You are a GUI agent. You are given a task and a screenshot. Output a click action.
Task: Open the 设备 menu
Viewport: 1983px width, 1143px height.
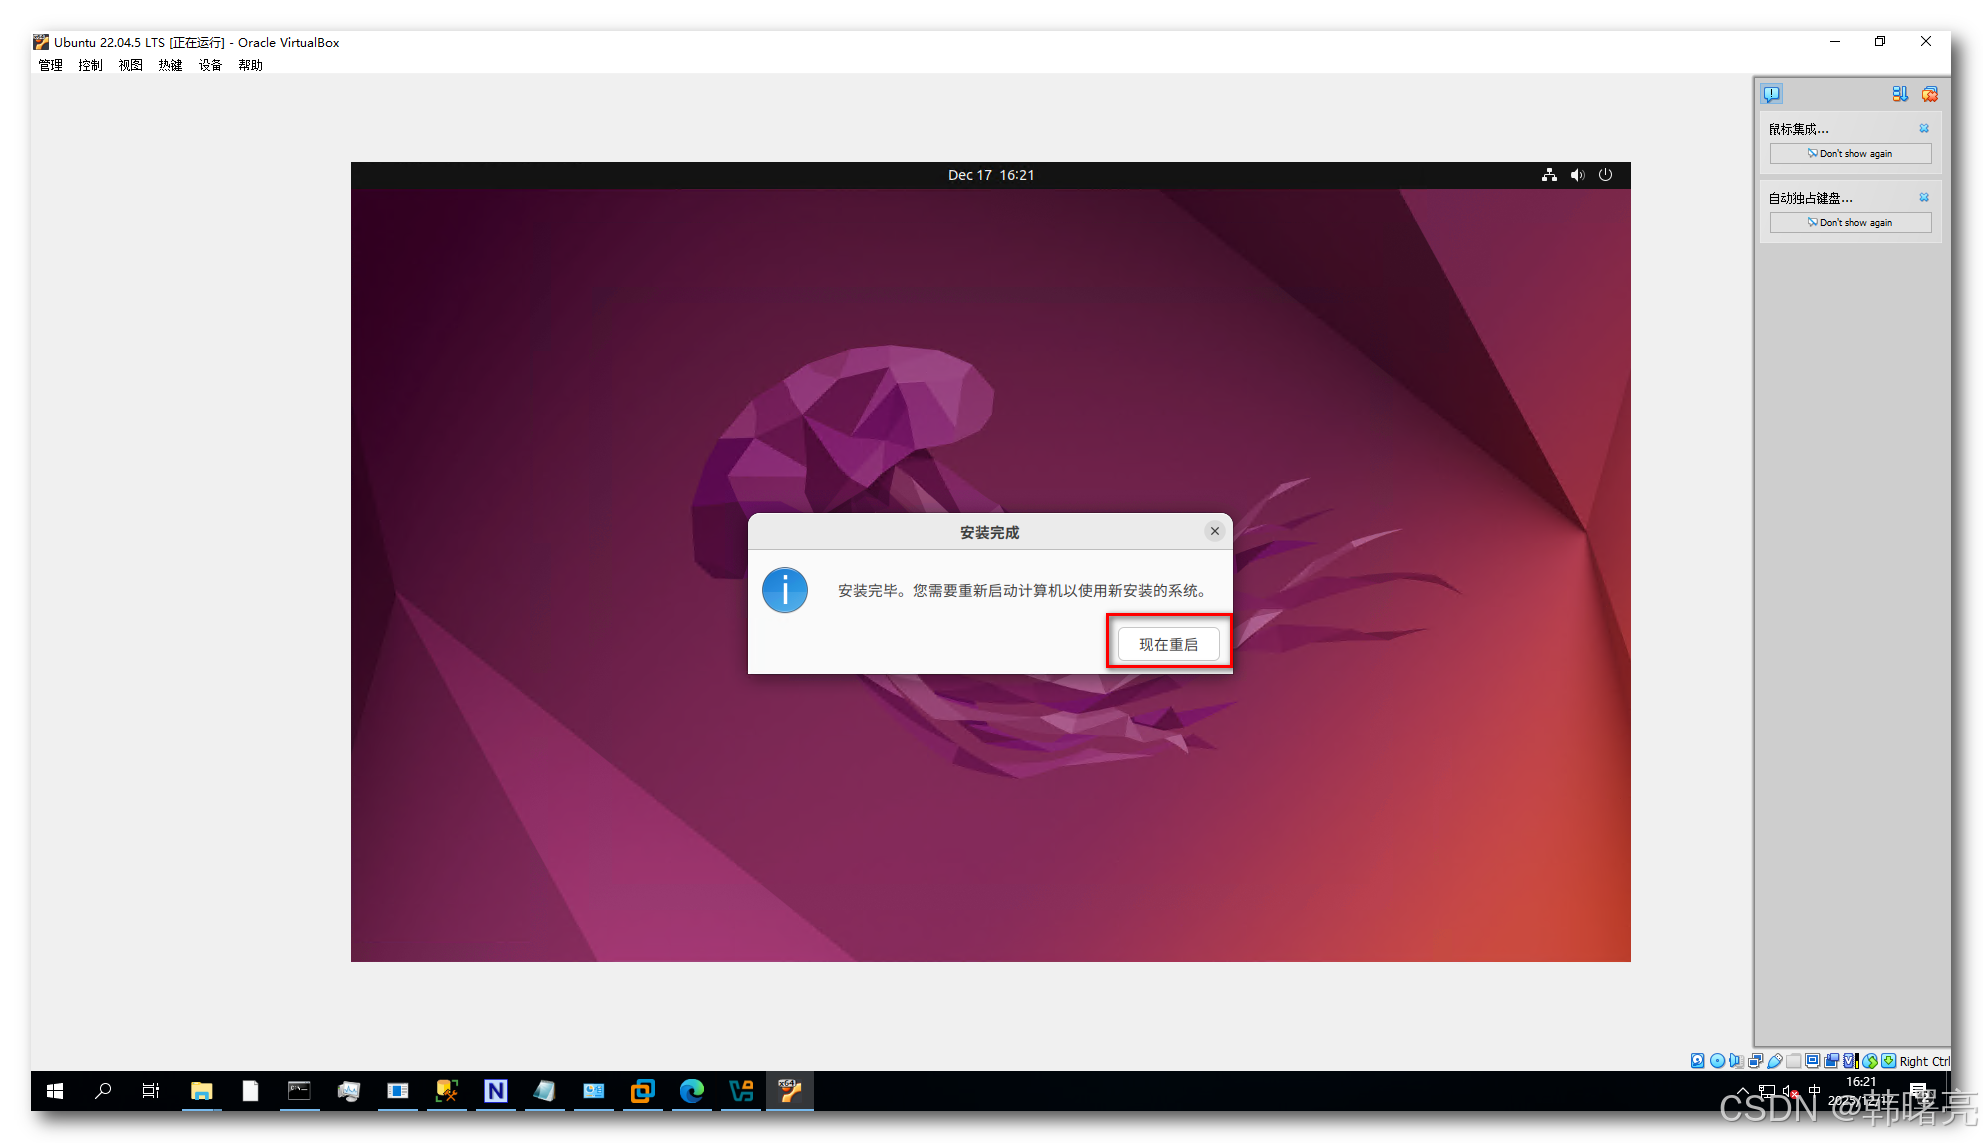[210, 65]
